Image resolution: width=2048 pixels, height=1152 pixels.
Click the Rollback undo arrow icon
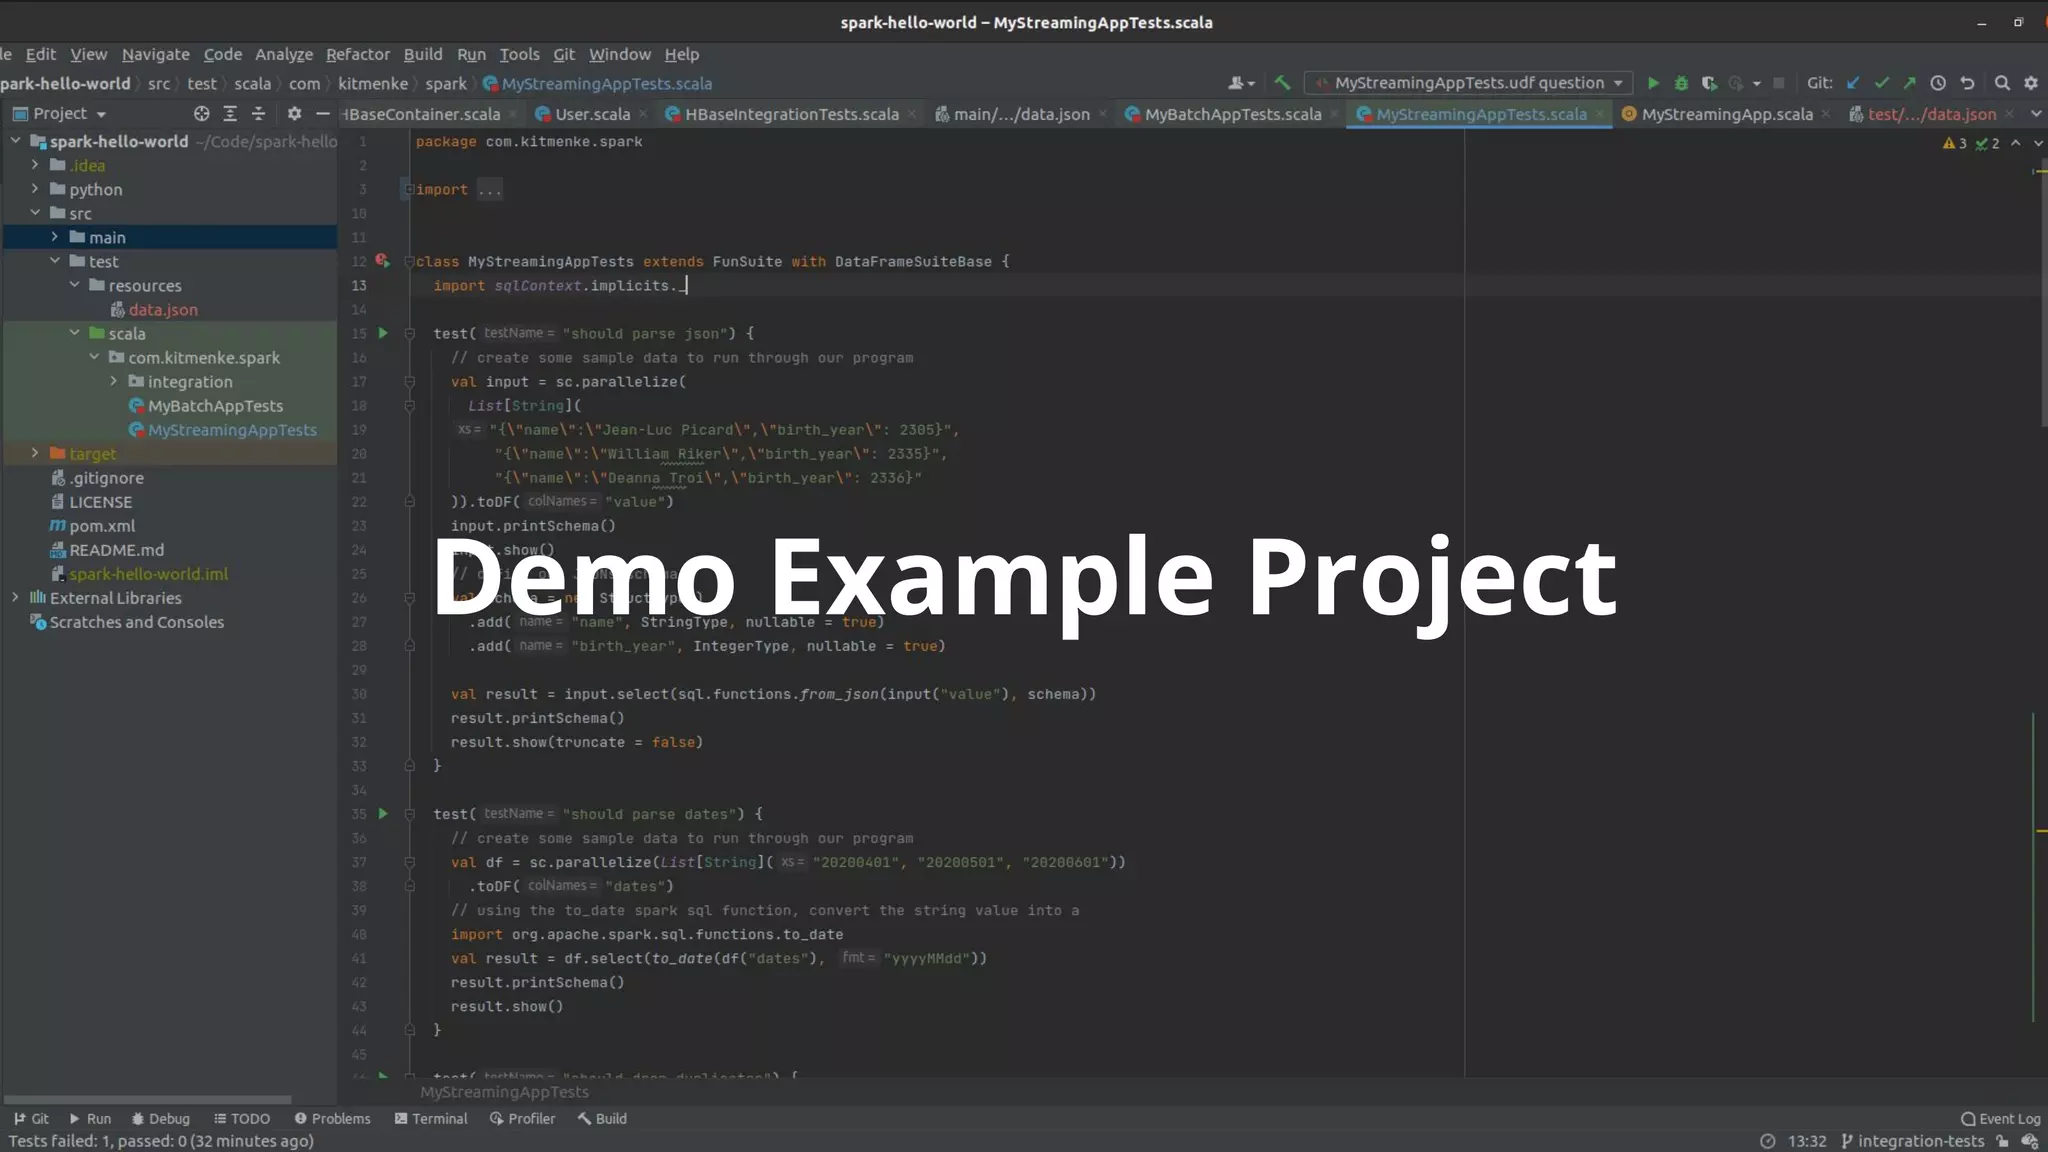click(x=1967, y=83)
